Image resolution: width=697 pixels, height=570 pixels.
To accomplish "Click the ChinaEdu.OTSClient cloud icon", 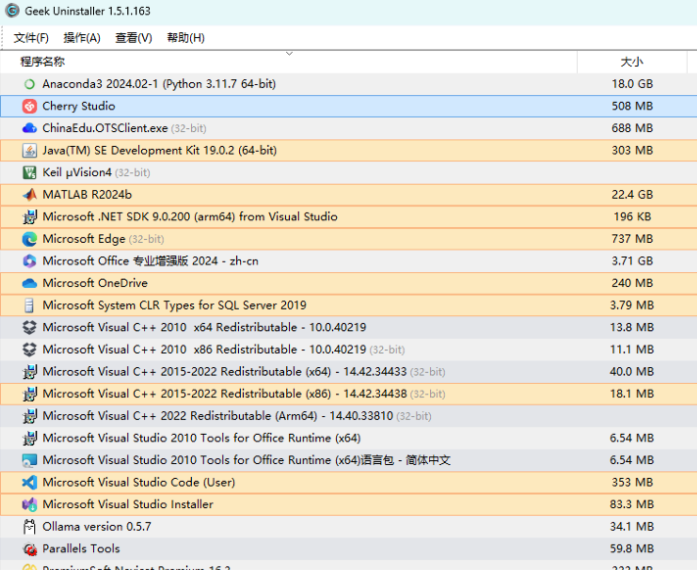I will 29,128.
